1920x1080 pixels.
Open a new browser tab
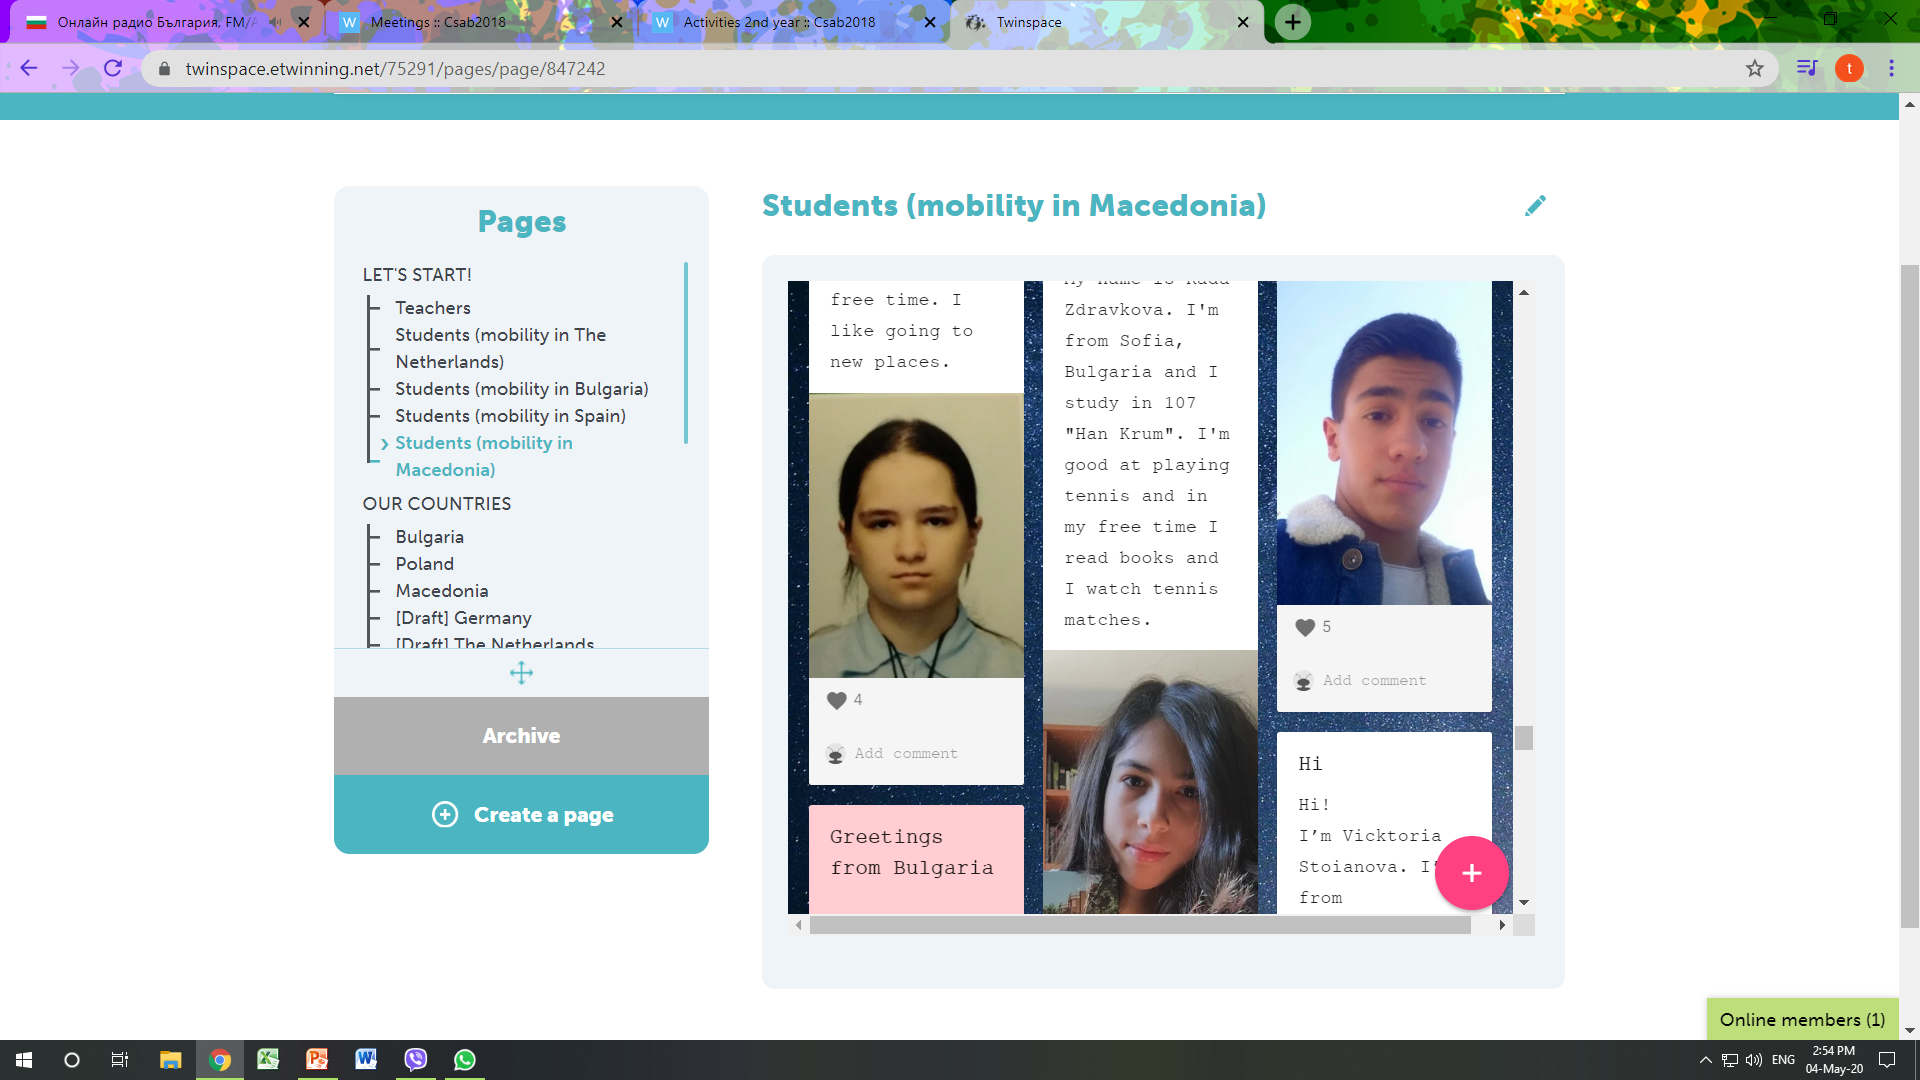point(1293,22)
